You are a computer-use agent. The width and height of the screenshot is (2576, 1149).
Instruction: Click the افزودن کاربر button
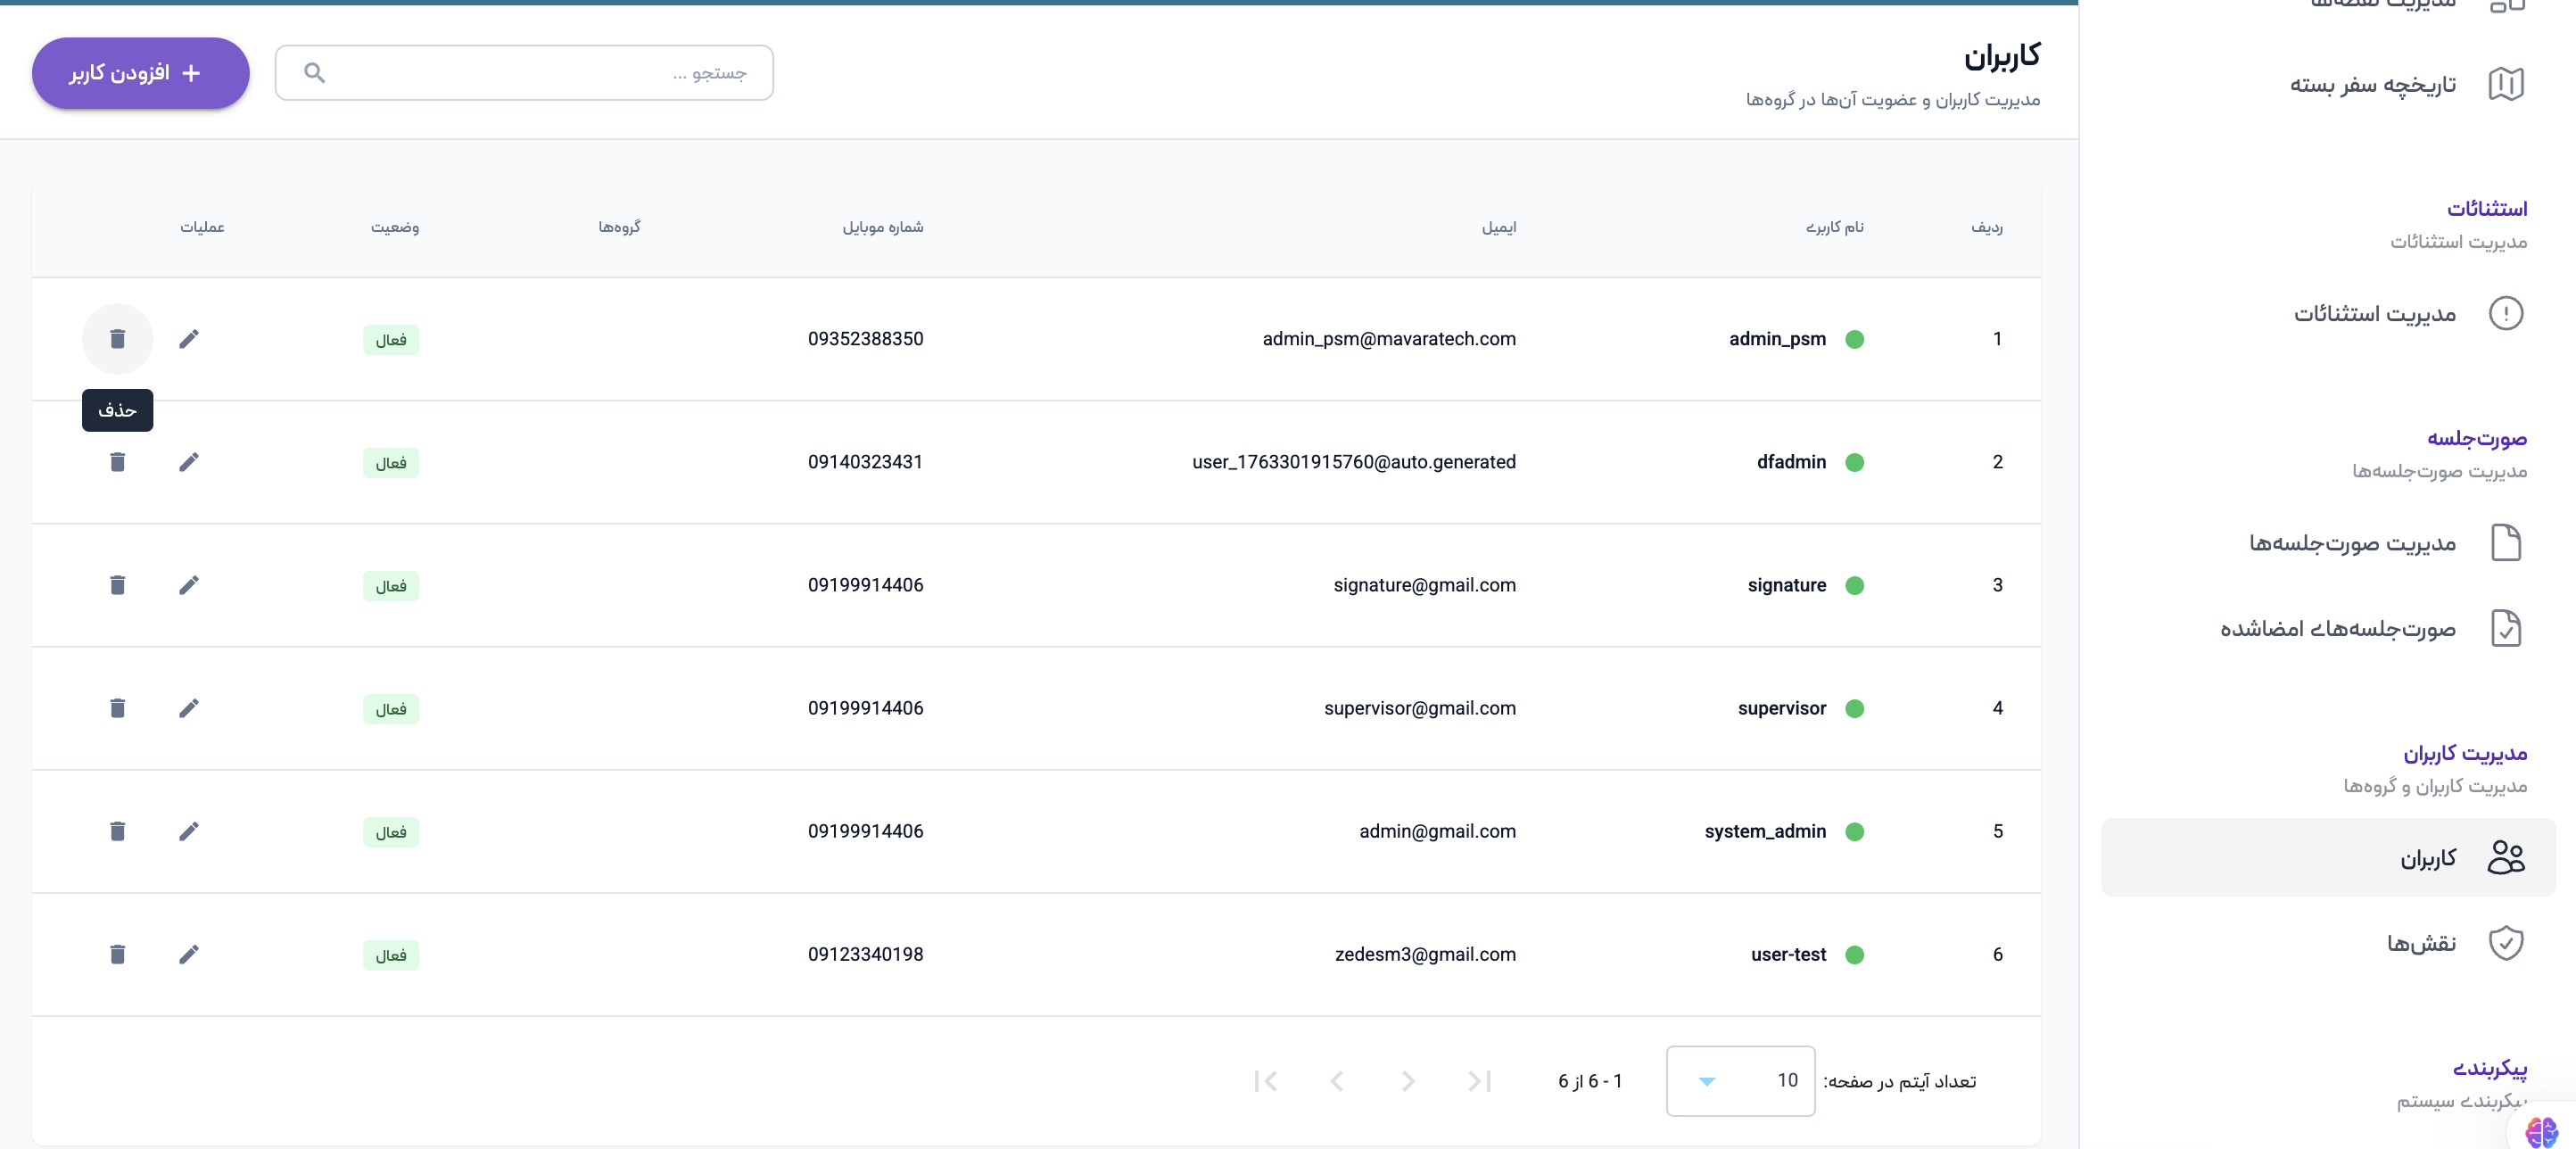click(140, 73)
